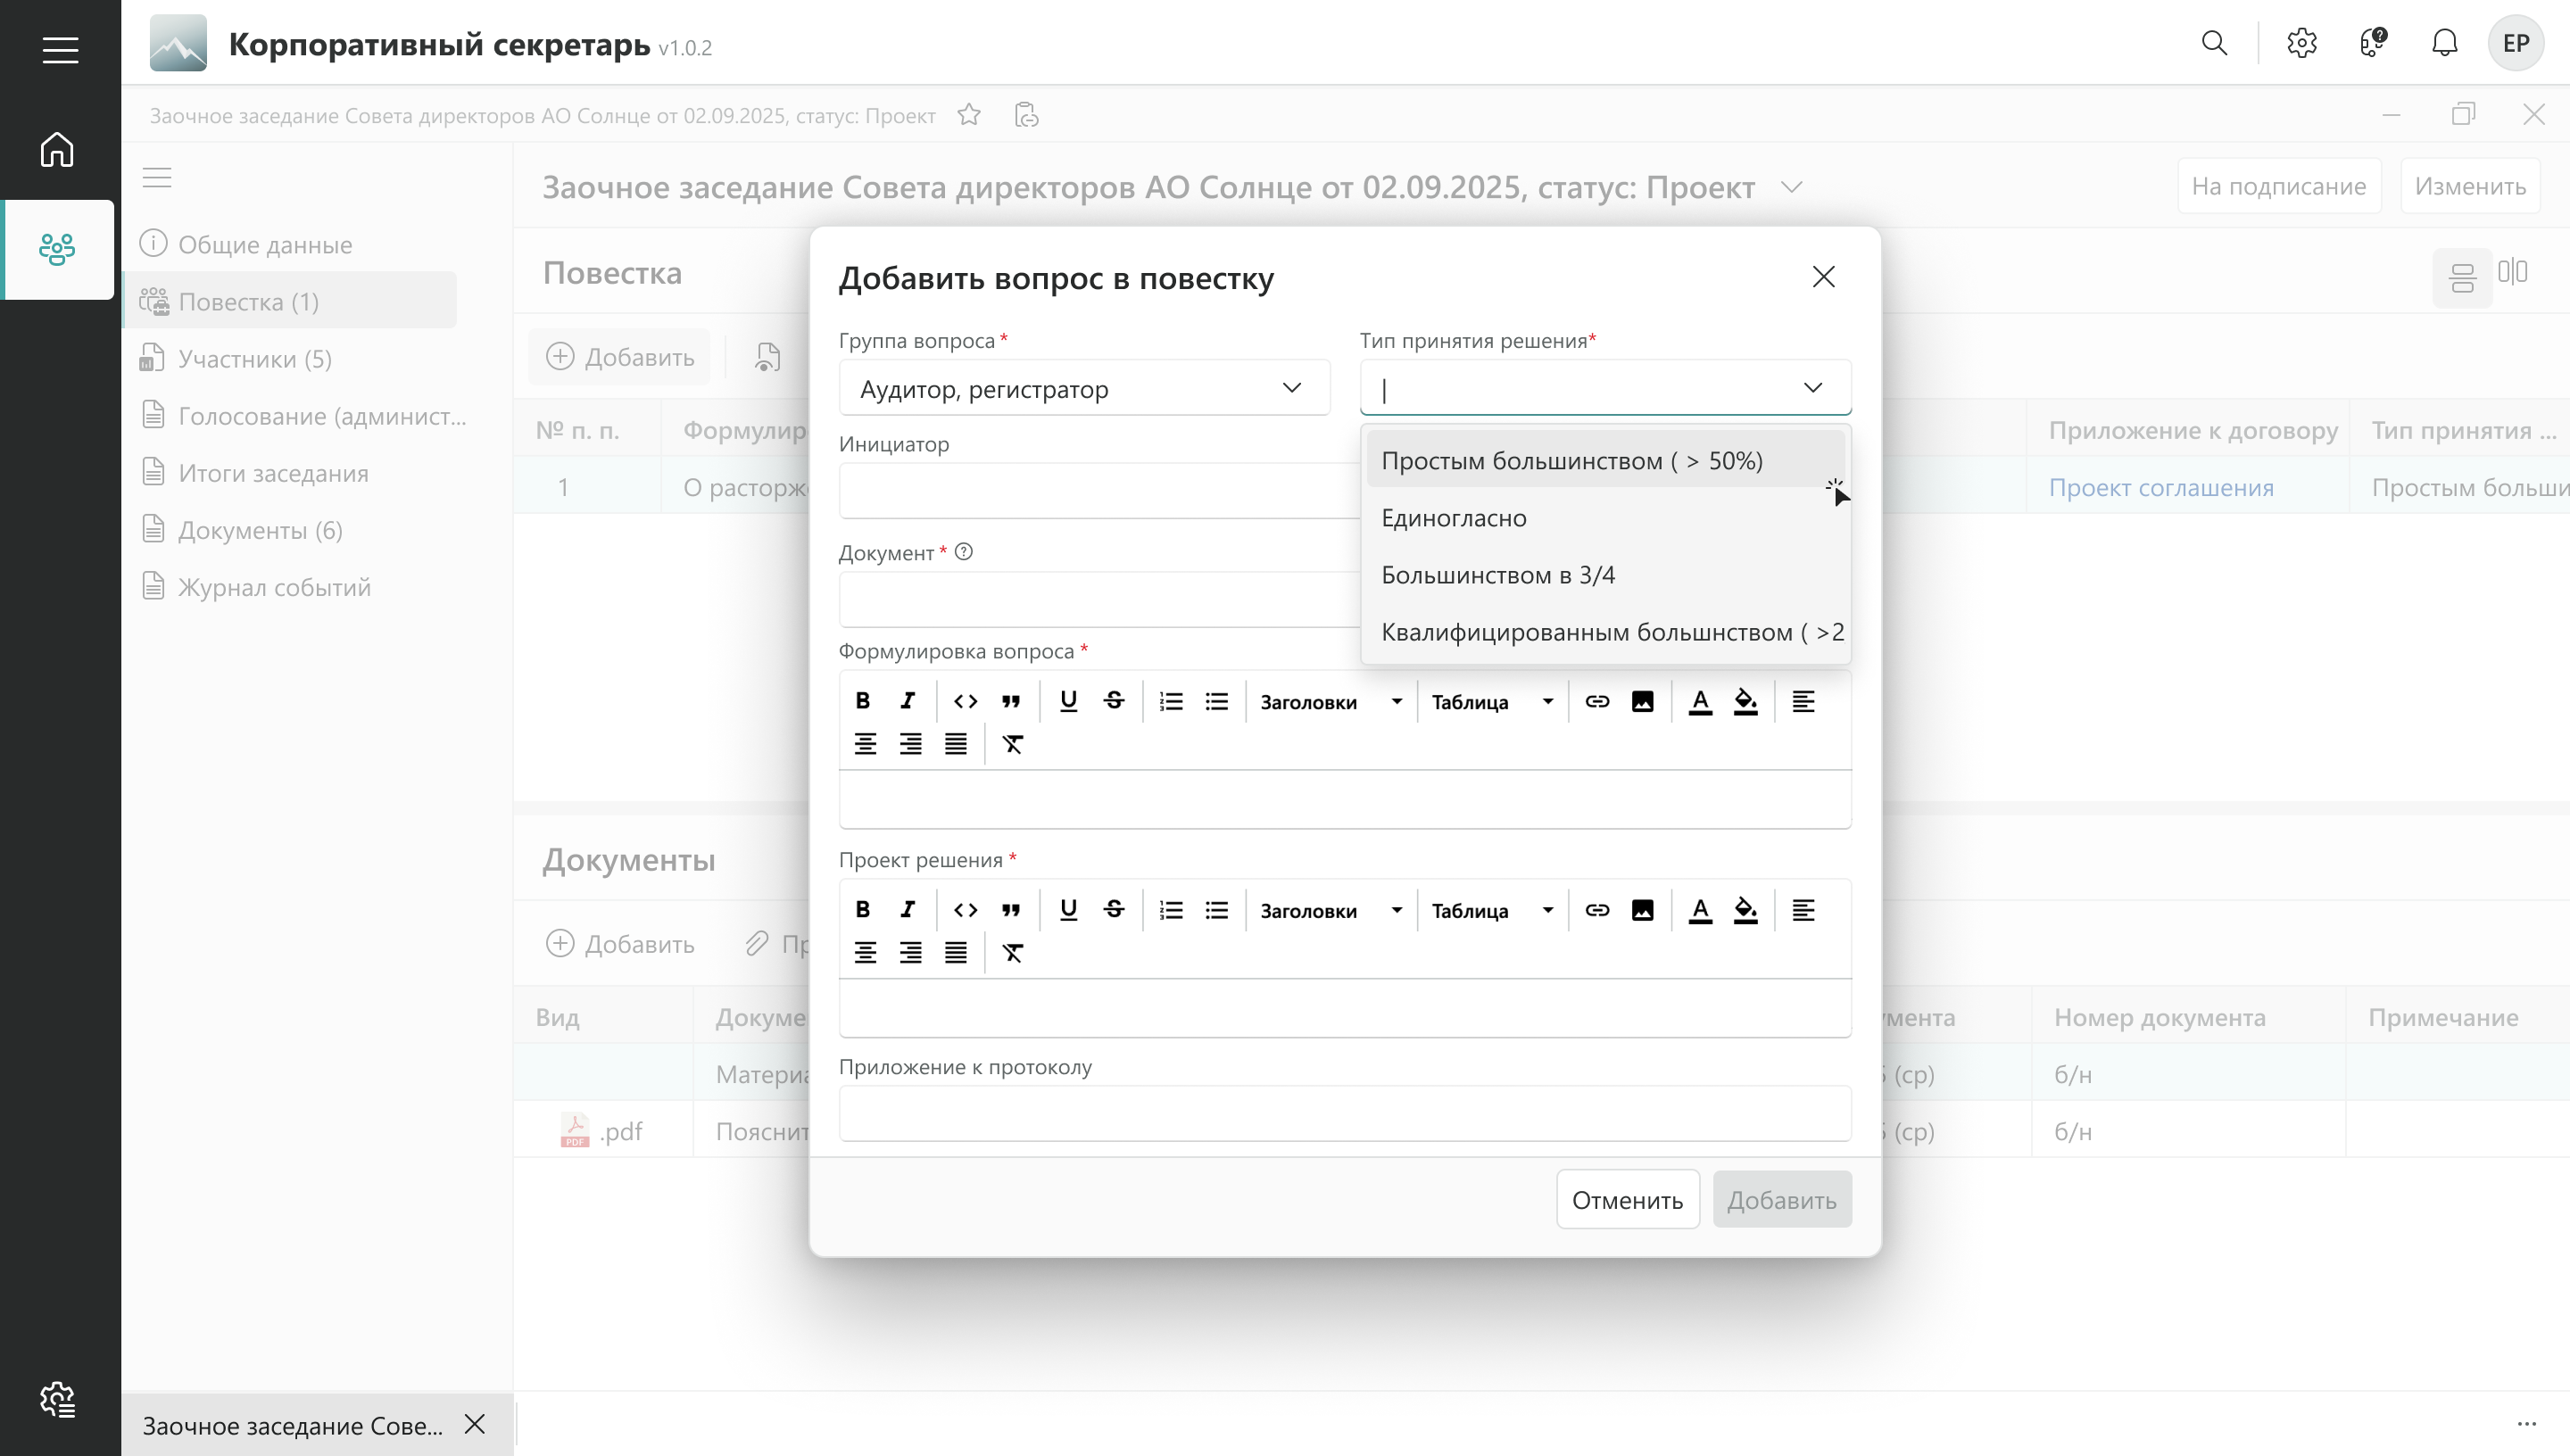Open notifications bell icon
This screenshot has height=1456, width=2570.
2444,43
